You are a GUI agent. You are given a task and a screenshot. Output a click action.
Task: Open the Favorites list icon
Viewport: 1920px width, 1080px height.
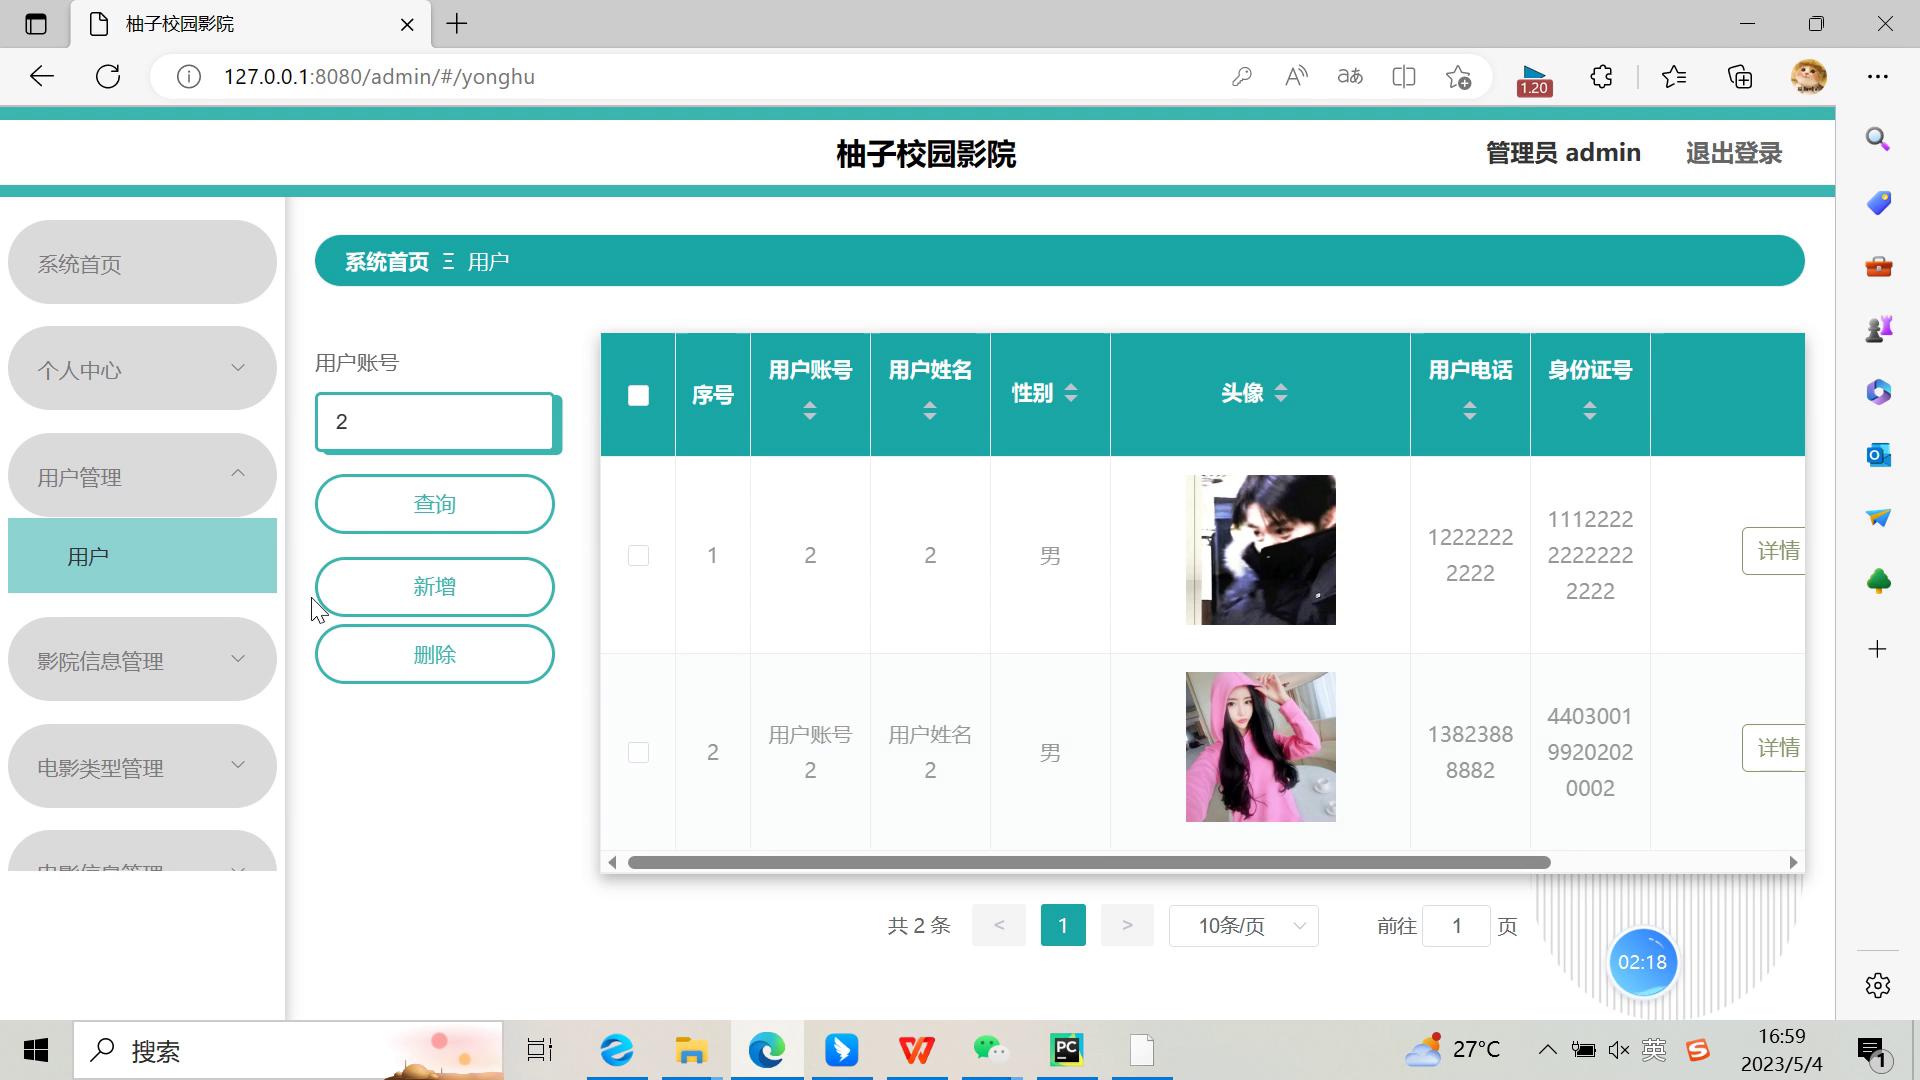1674,77
